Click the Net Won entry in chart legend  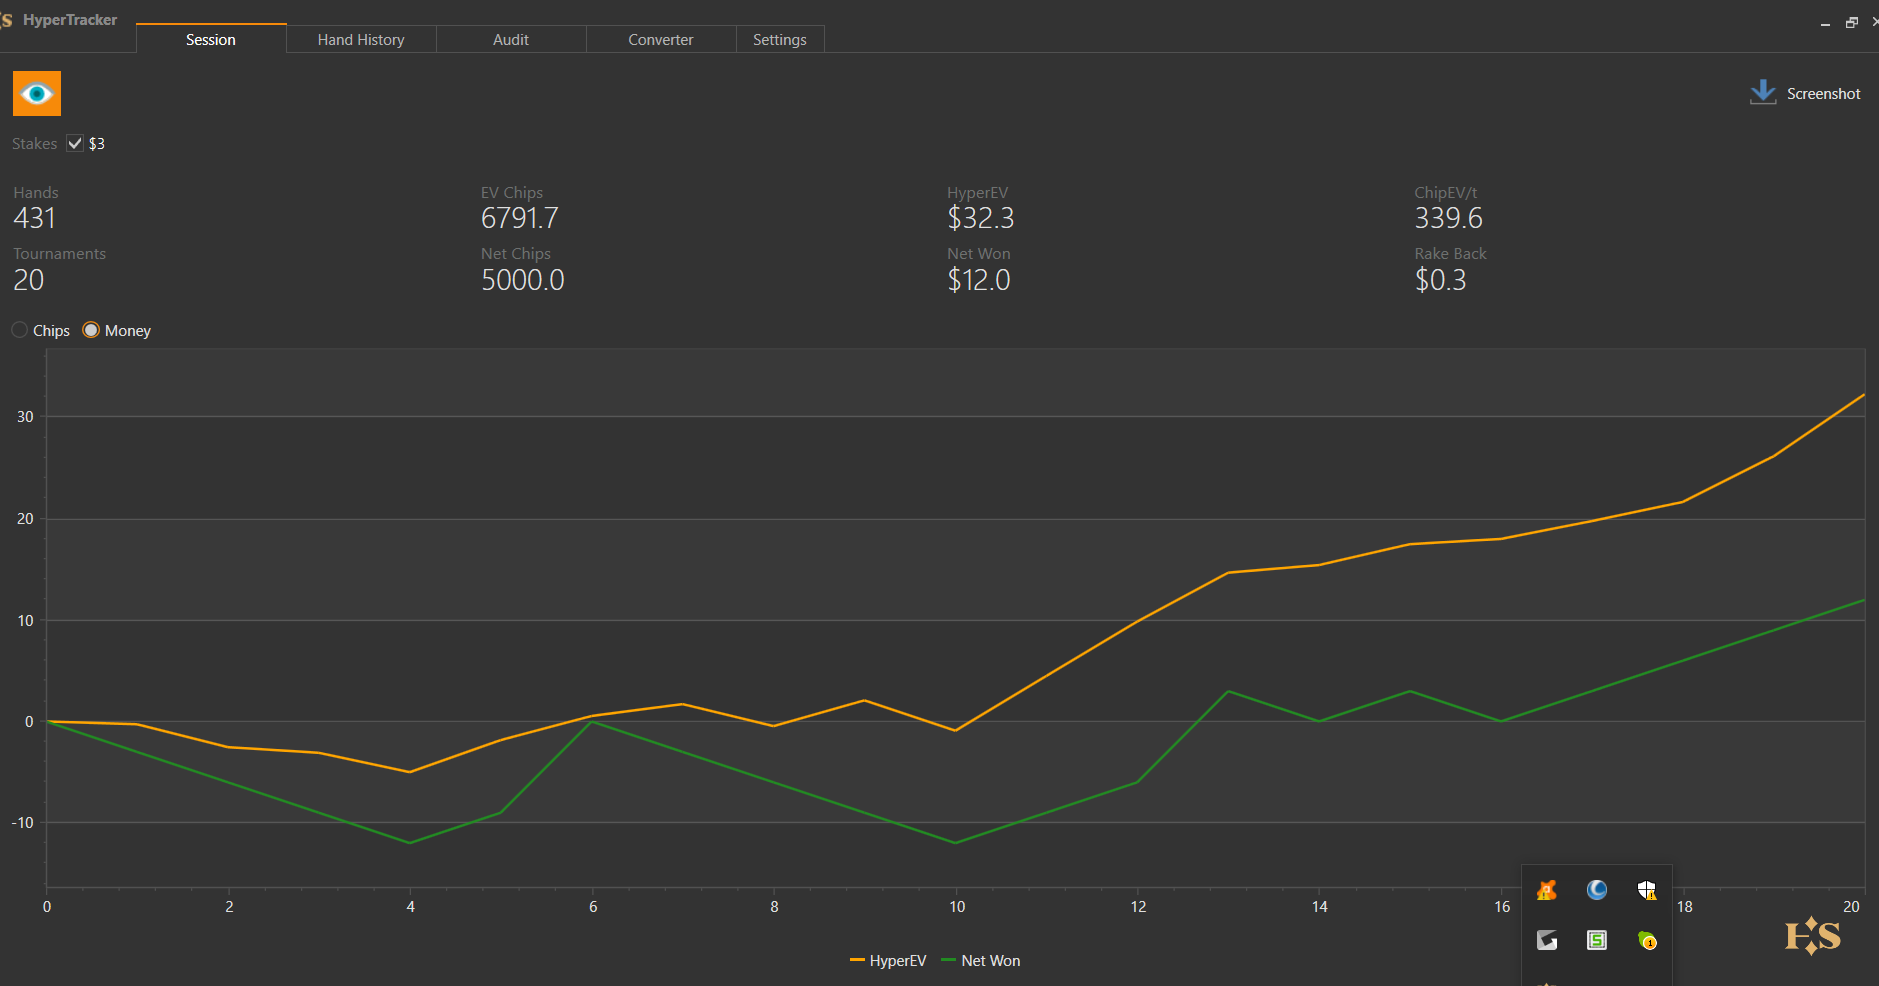[x=981, y=961]
